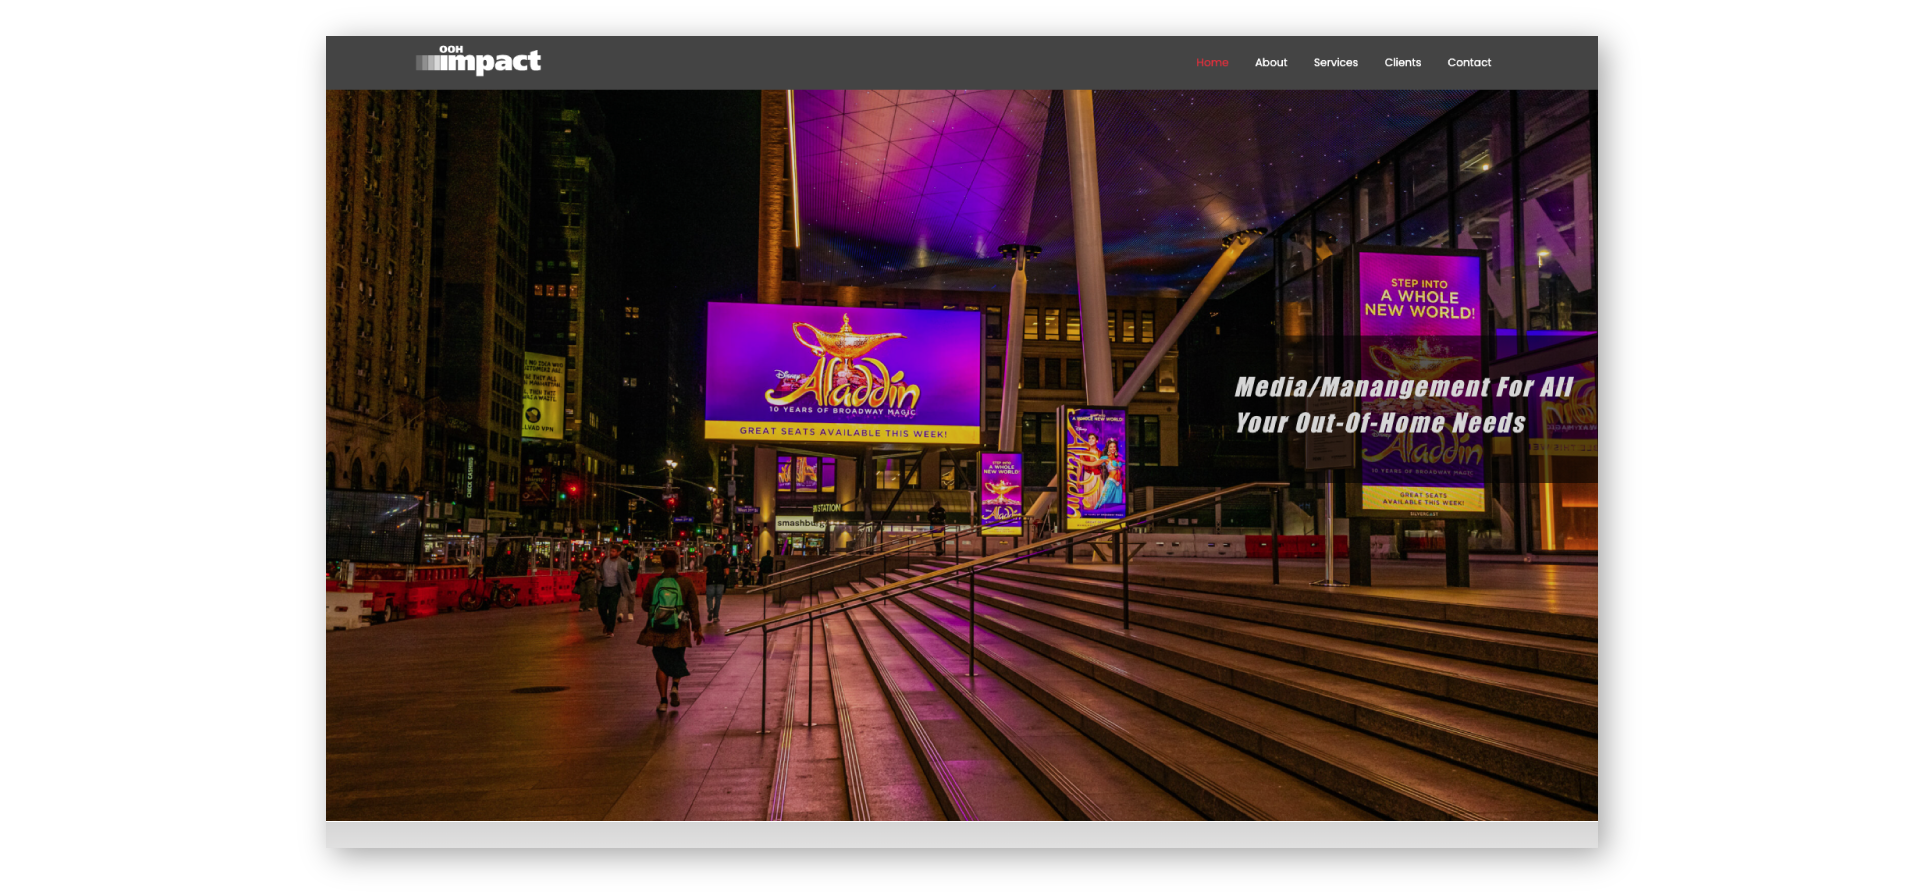Image resolution: width=1920 pixels, height=895 pixels.
Task: Click the gray bar below the hero image
Action: [x=961, y=835]
